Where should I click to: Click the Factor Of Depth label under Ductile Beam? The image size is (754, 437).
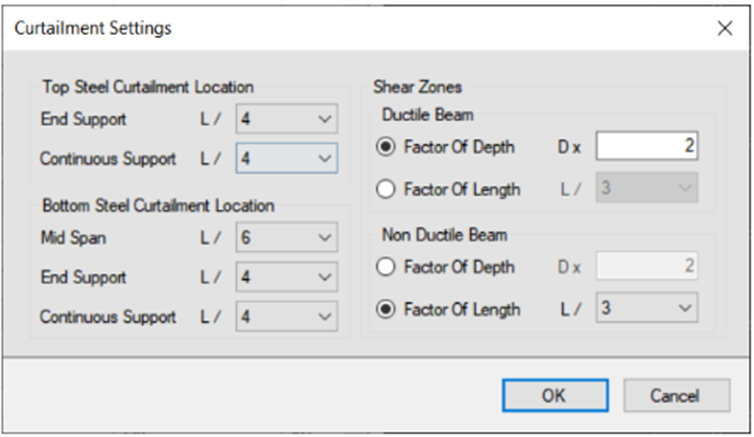click(x=459, y=147)
